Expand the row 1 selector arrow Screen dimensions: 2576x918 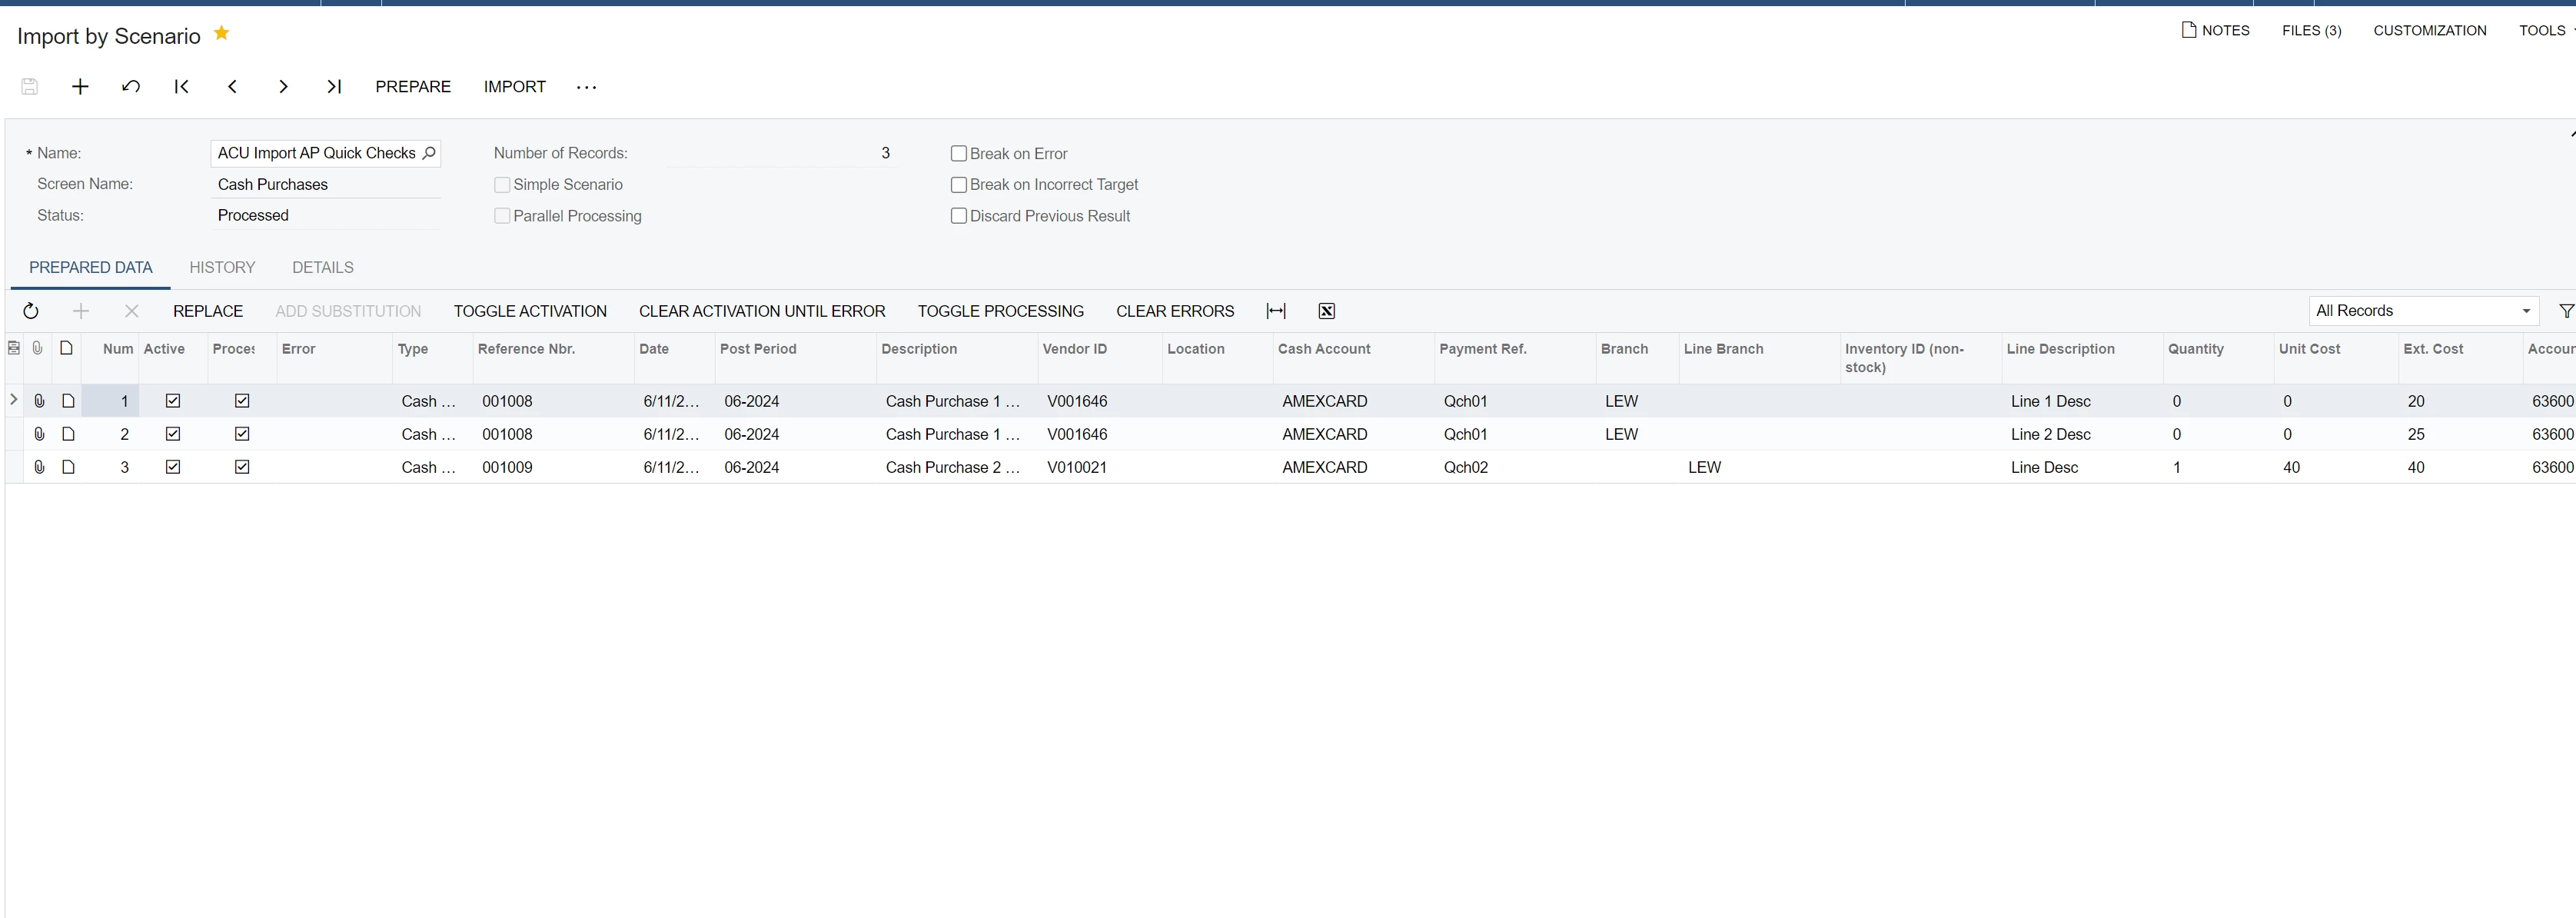pyautogui.click(x=14, y=400)
